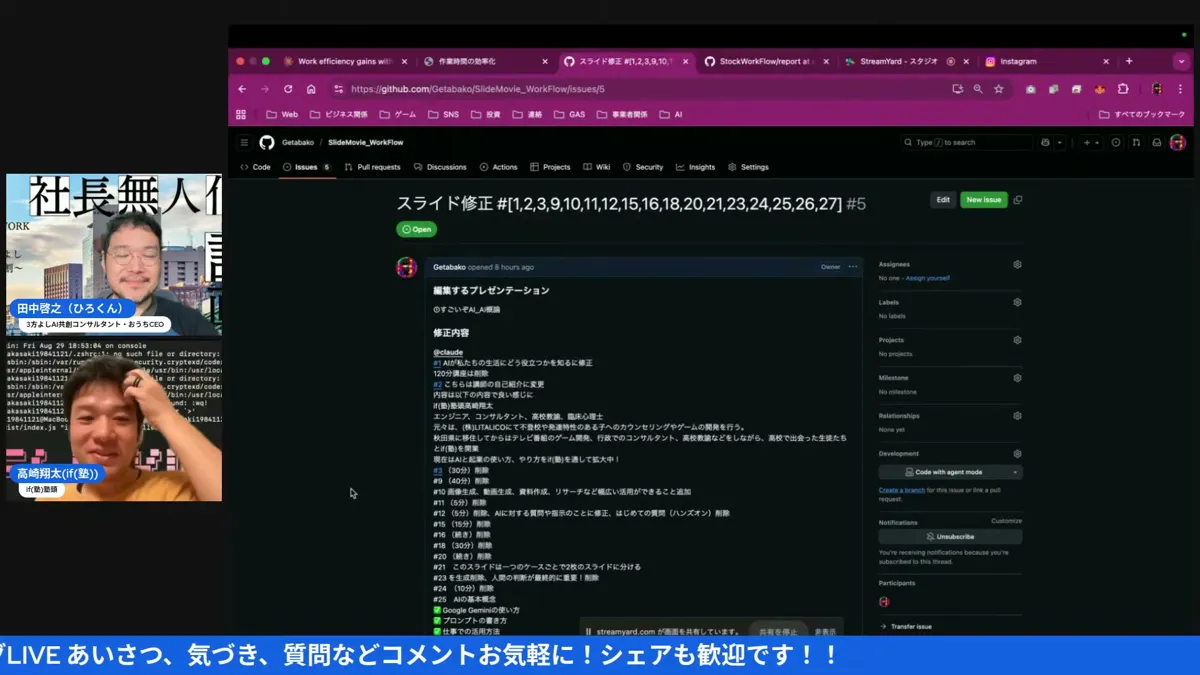
Task: Open repository Settings tab
Action: 748,167
